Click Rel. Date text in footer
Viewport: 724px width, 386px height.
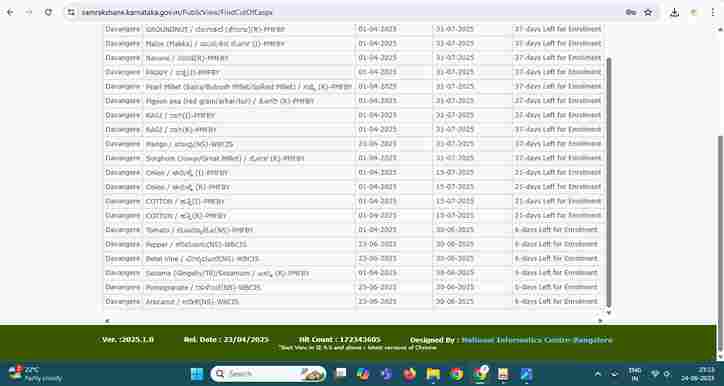[226, 340]
